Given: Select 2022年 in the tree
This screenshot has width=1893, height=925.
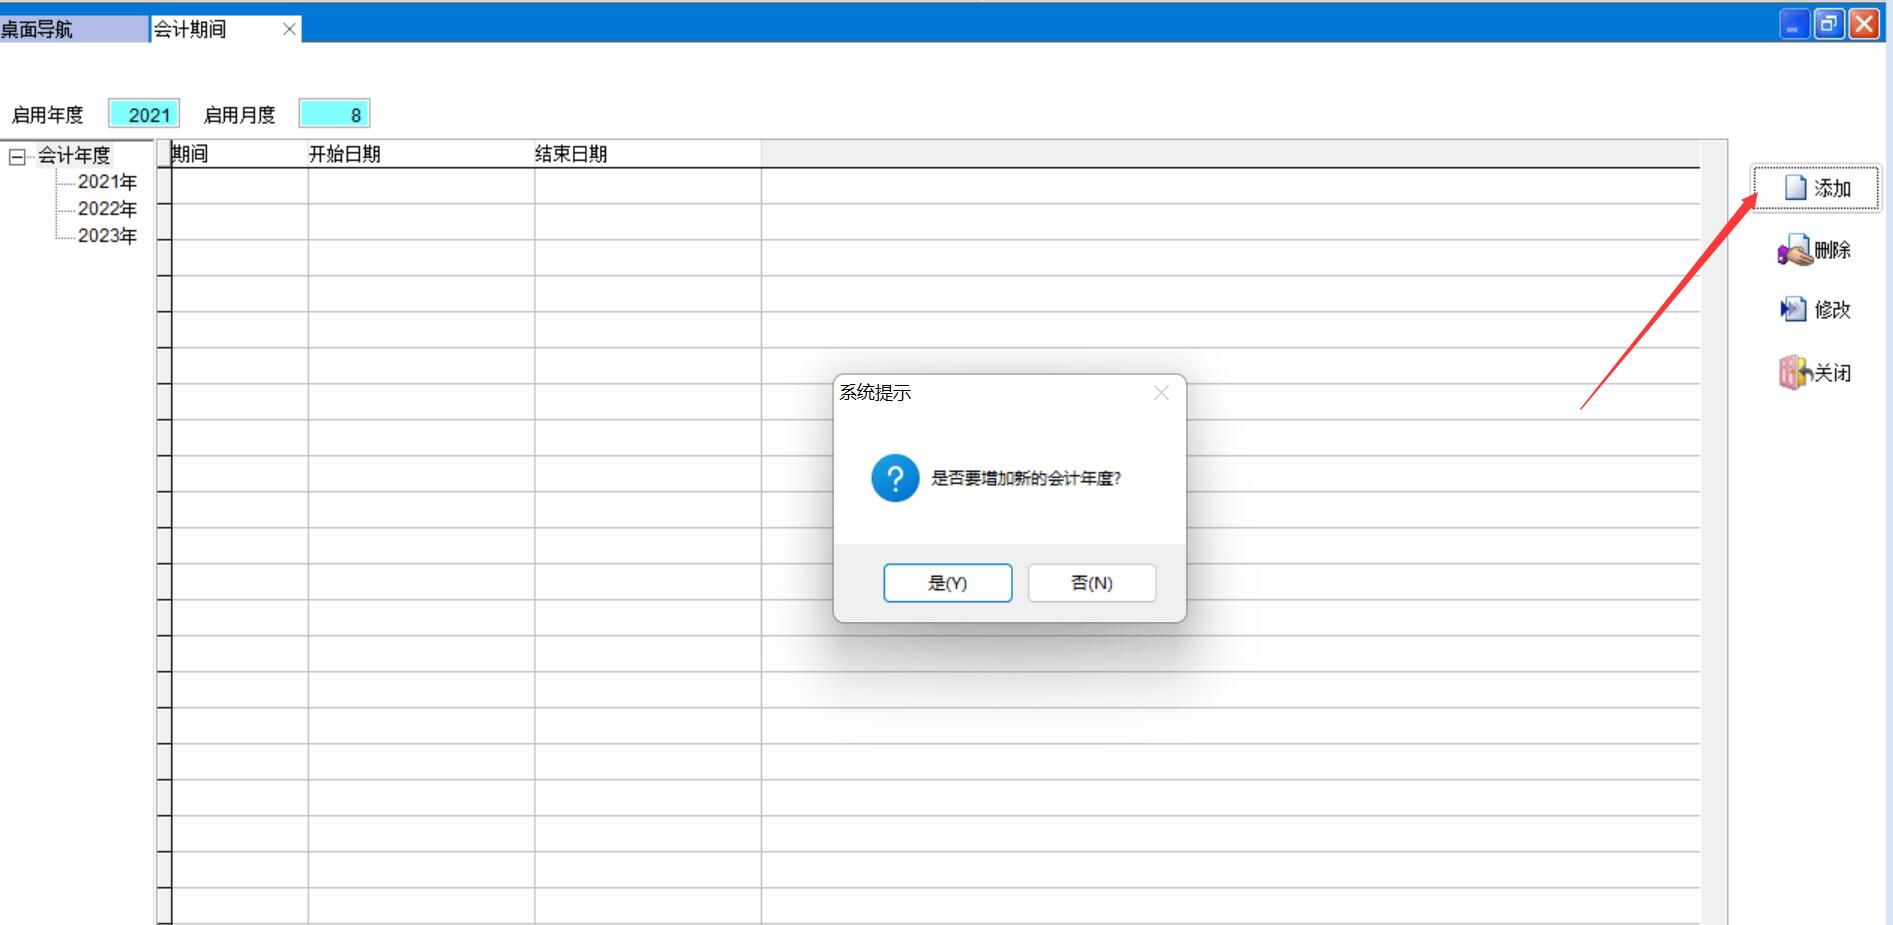Looking at the screenshot, I should coord(107,209).
